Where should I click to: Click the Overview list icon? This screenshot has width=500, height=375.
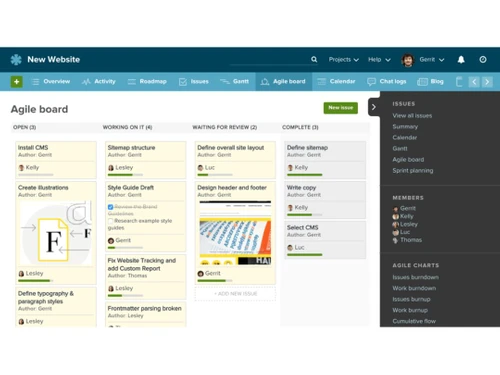[x=36, y=82]
